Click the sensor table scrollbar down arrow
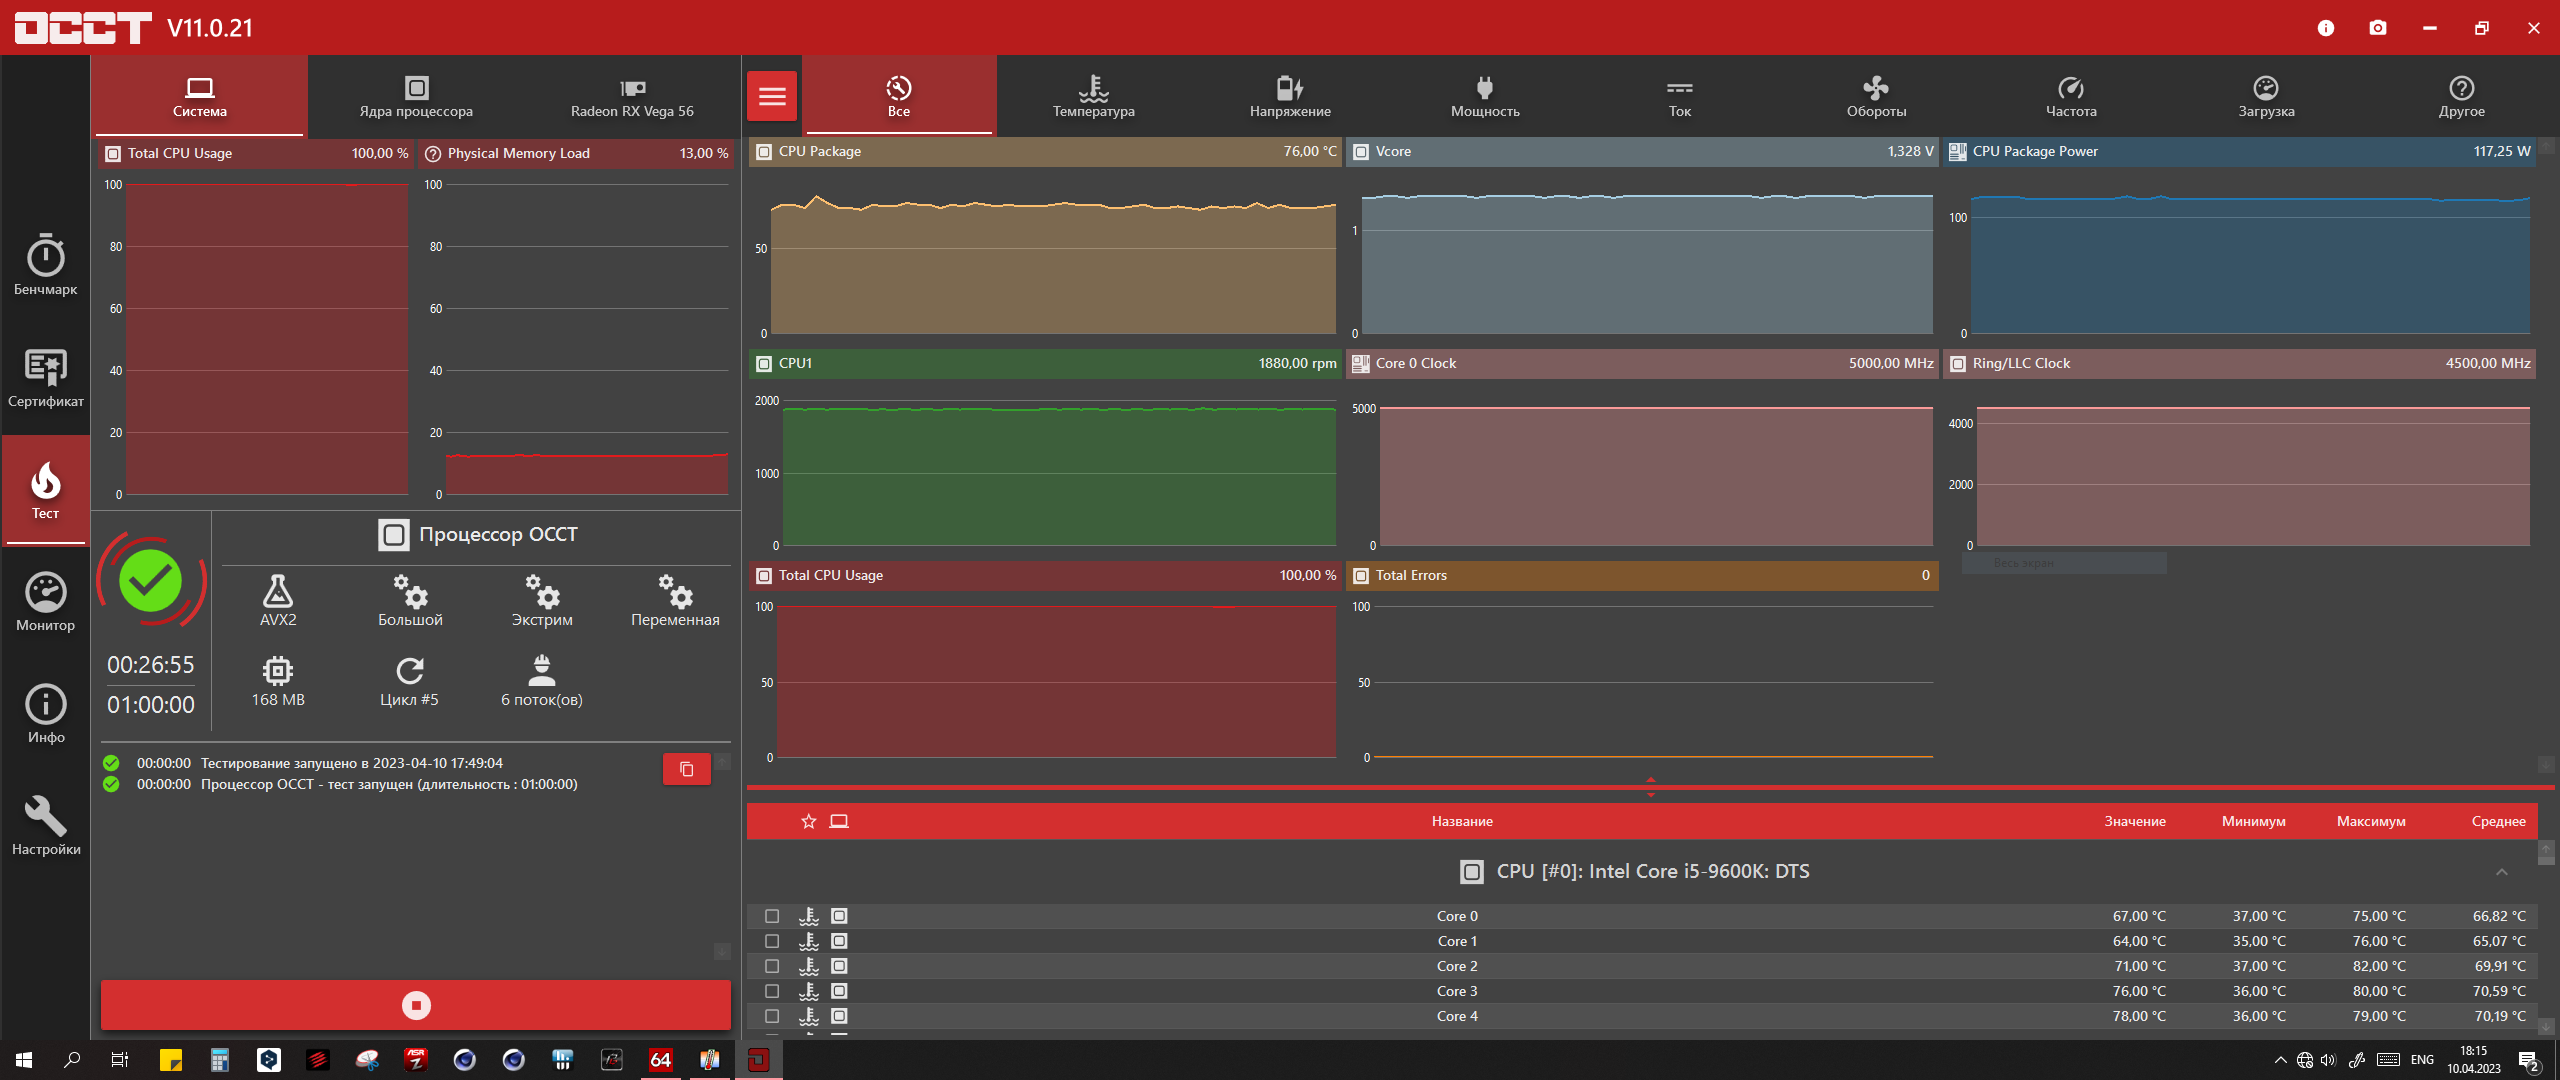The height and width of the screenshot is (1080, 2560). [2545, 1027]
